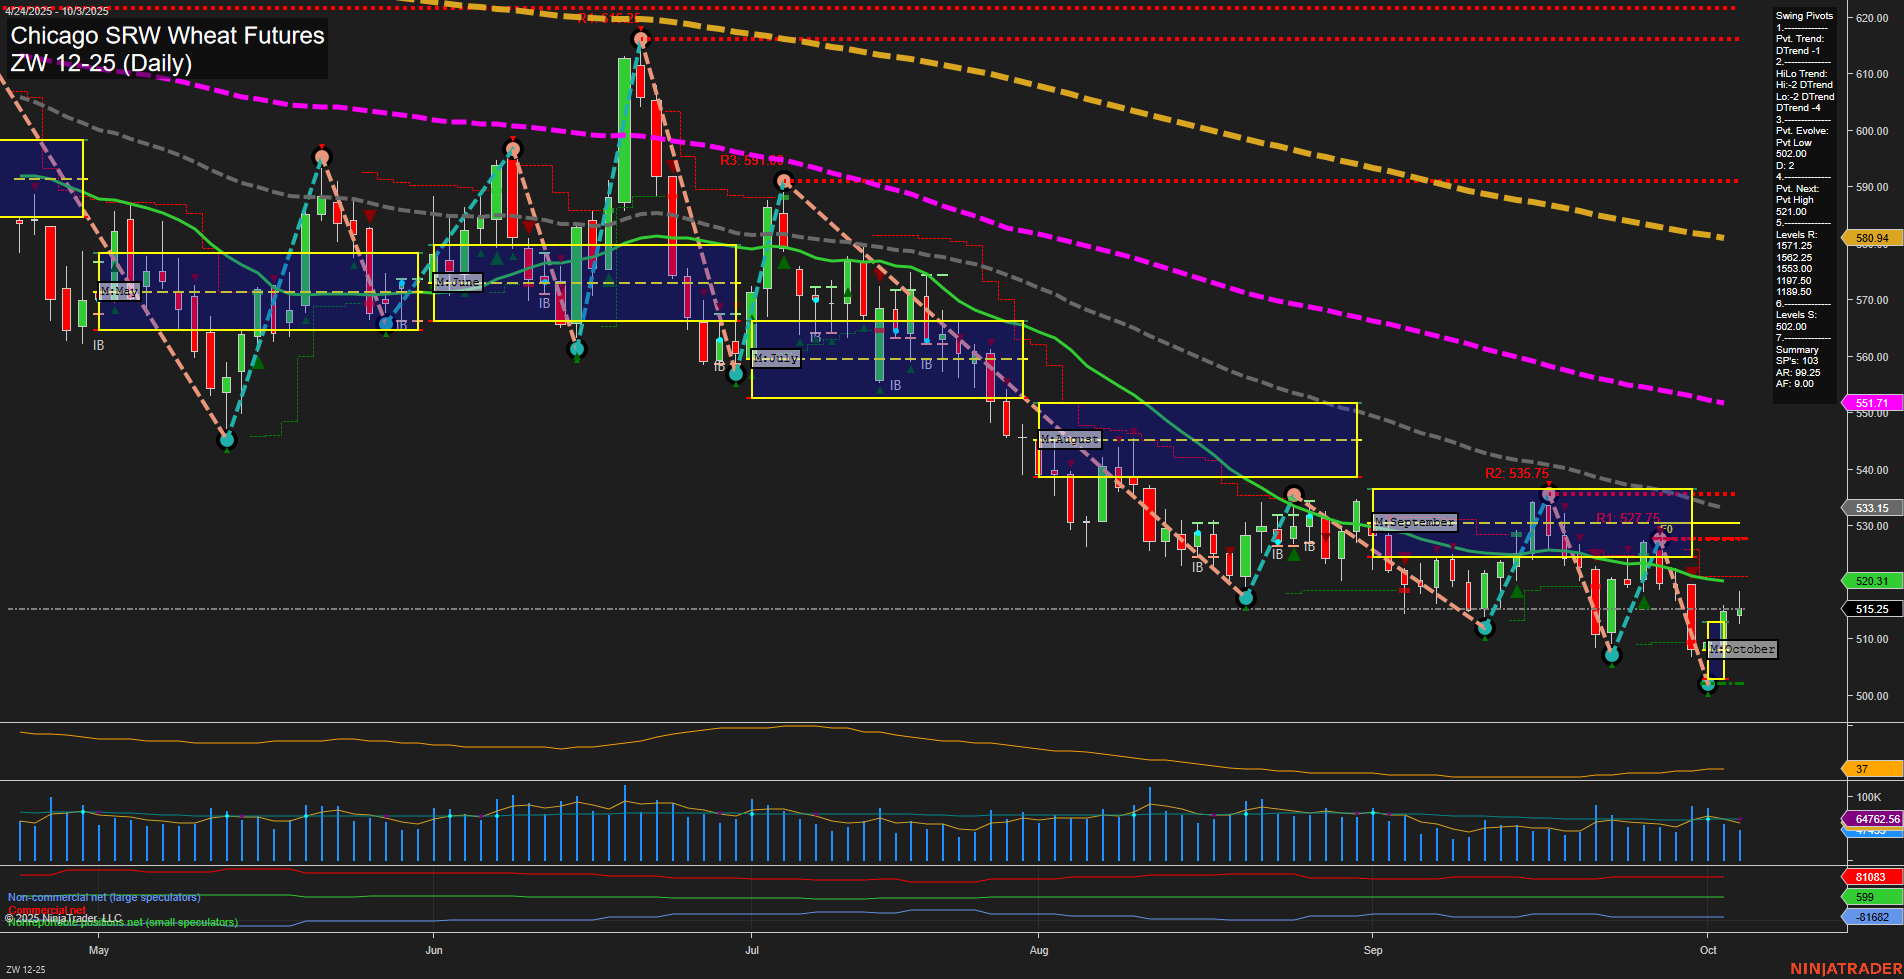Open the M:August range box label
Viewport: 1904px width, 979px height.
click(x=1070, y=439)
